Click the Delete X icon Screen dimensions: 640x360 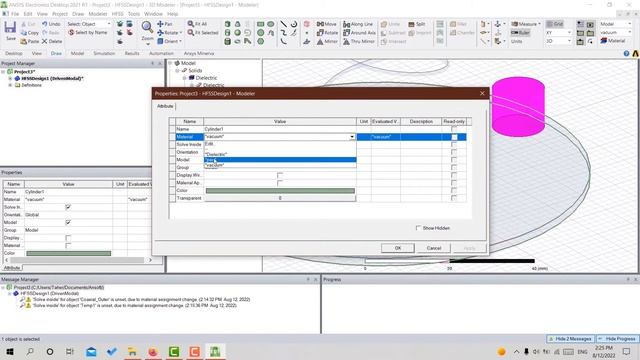click(44, 41)
